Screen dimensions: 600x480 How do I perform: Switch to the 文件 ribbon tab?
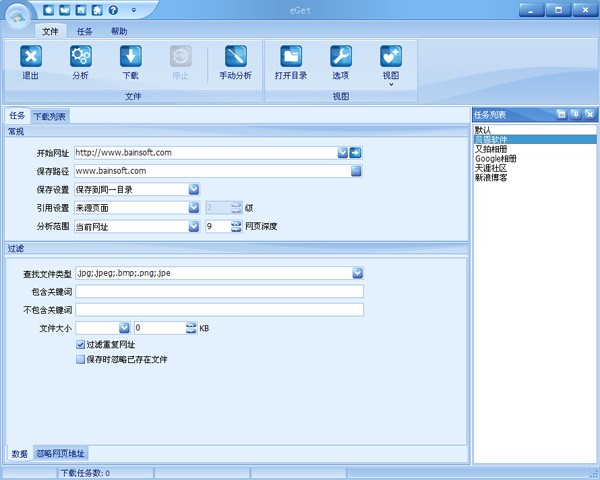click(x=50, y=31)
